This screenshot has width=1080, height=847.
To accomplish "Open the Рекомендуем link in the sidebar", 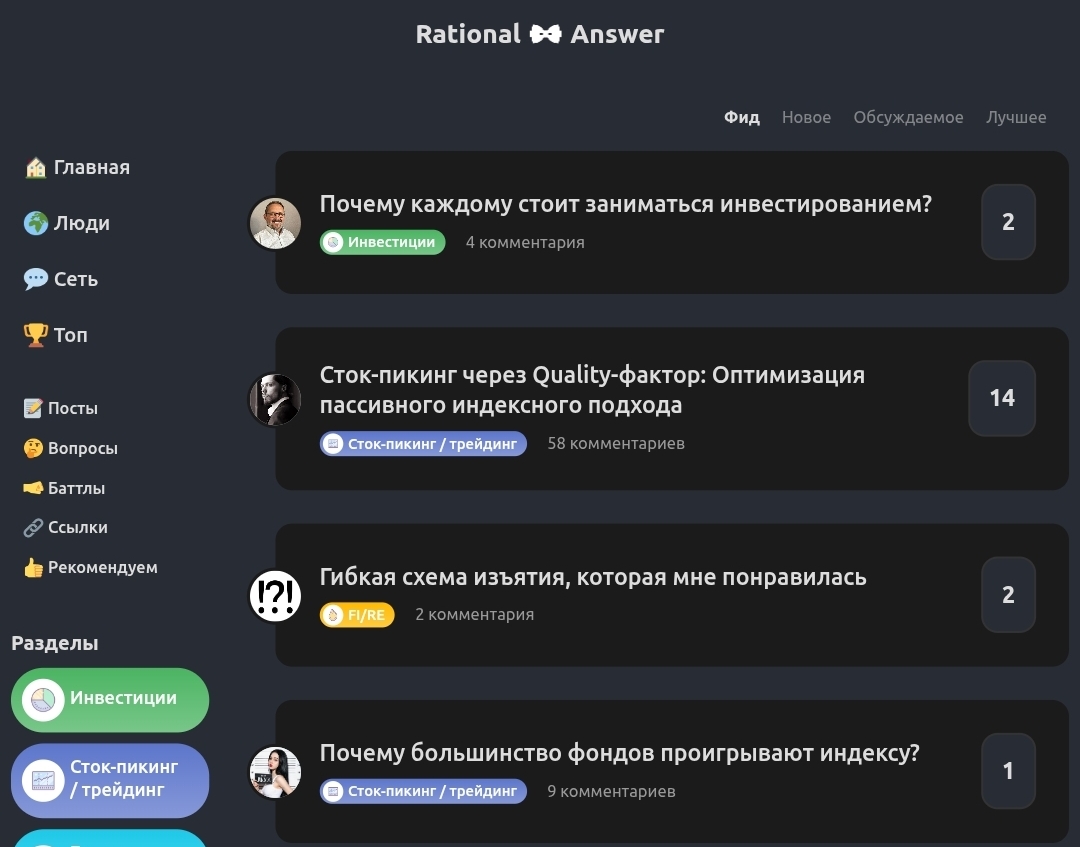I will pyautogui.click(x=91, y=567).
